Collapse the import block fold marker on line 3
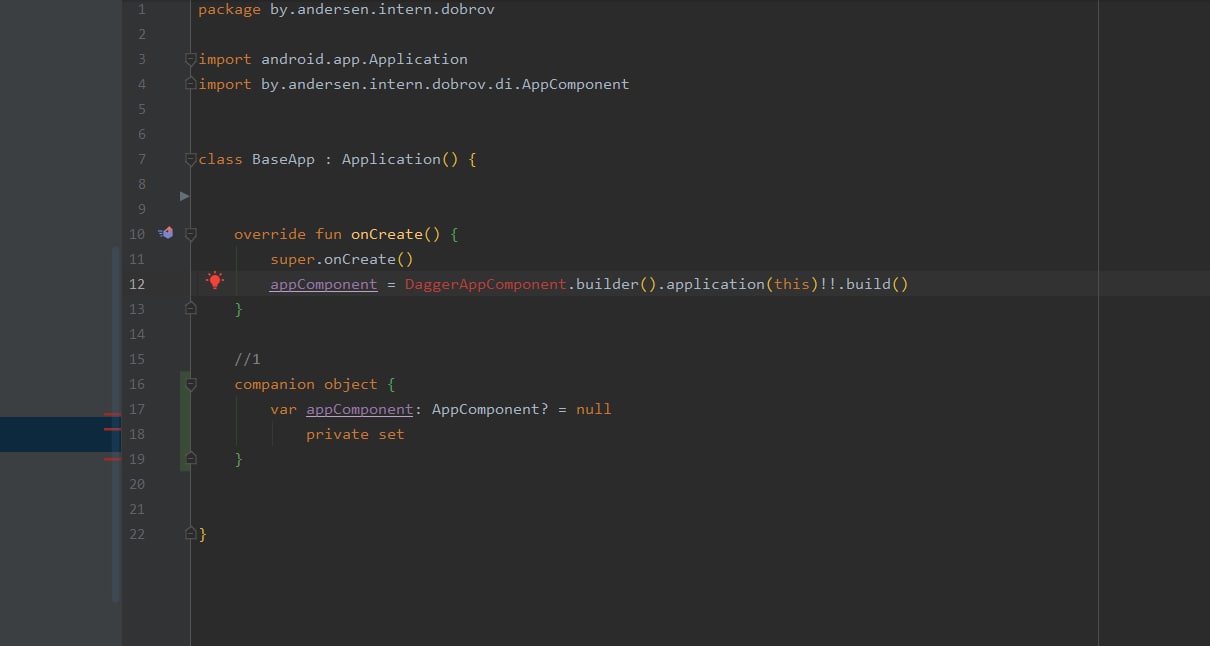1210x646 pixels. [x=190, y=60]
